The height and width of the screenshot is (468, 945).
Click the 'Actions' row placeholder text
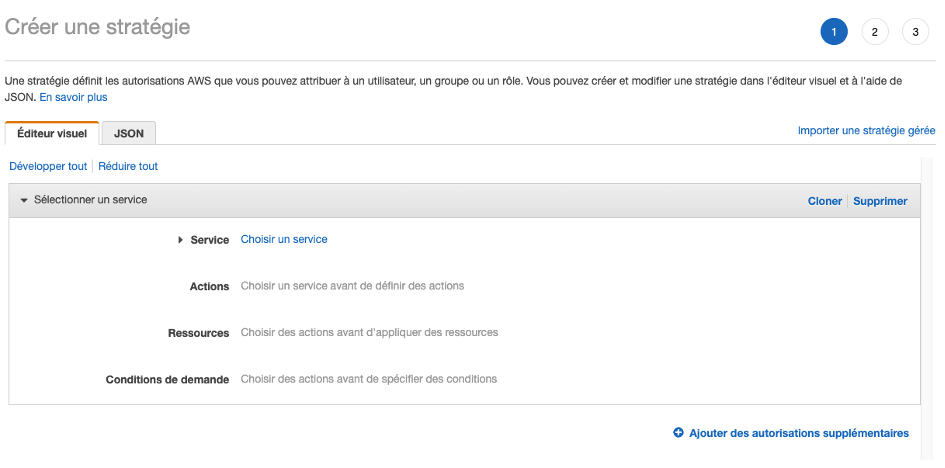pyautogui.click(x=352, y=286)
